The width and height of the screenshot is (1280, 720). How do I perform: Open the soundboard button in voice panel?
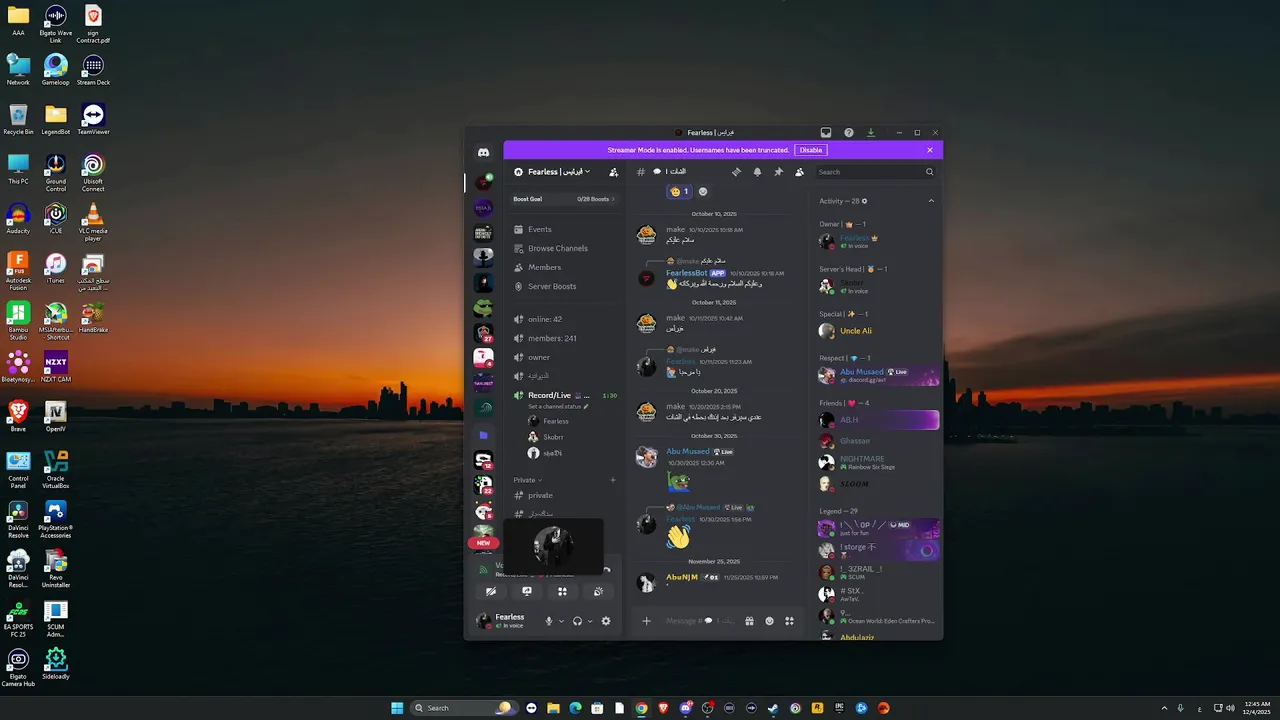point(598,591)
